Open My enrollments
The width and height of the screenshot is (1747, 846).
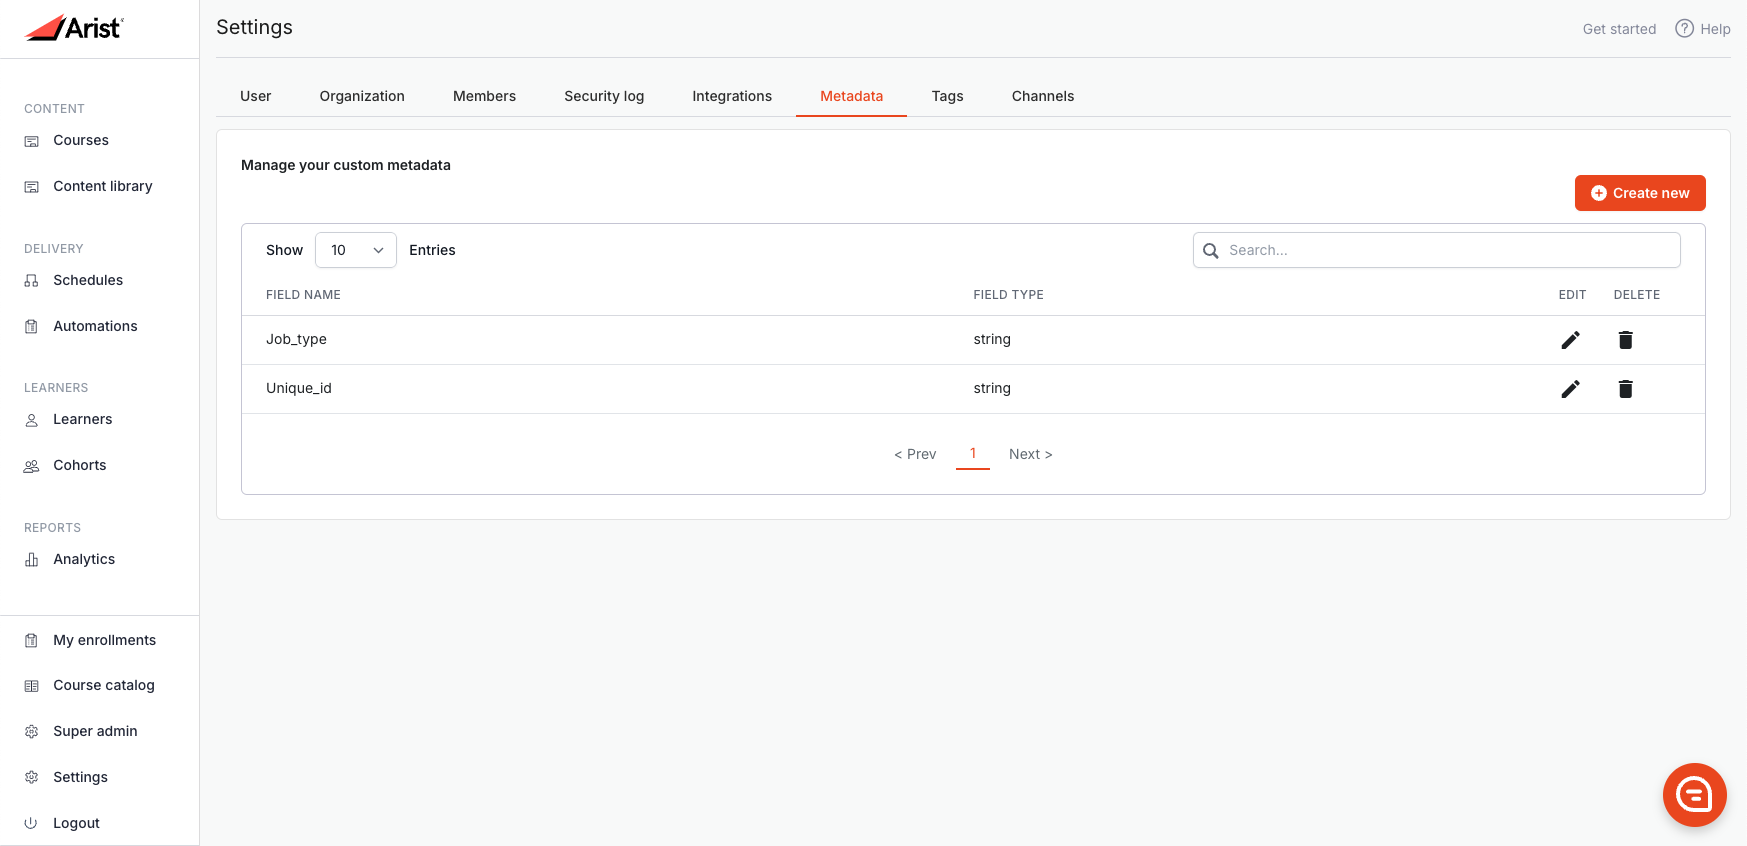point(105,640)
